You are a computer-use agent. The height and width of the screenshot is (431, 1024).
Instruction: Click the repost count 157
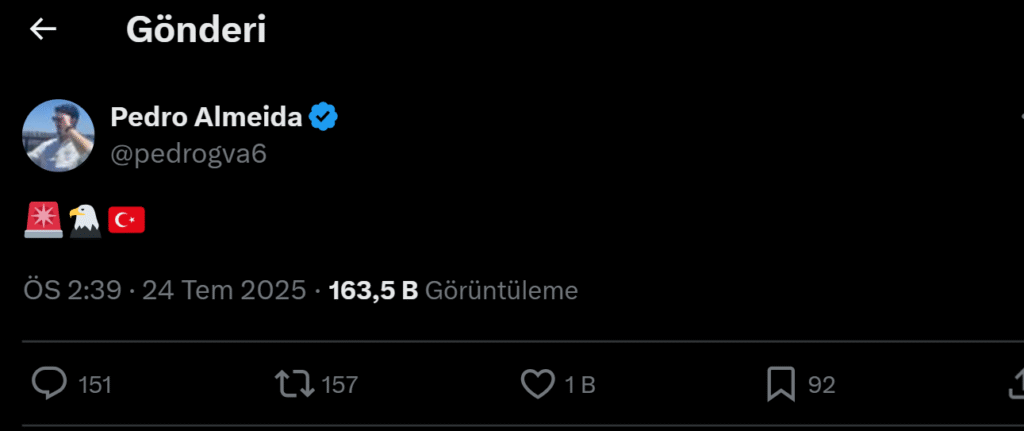click(x=340, y=385)
